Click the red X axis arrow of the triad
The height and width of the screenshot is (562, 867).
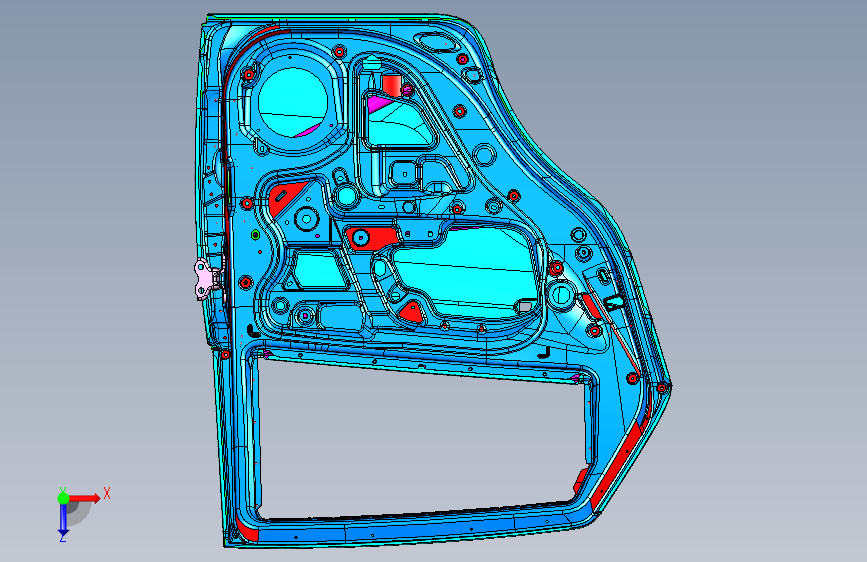84,498
